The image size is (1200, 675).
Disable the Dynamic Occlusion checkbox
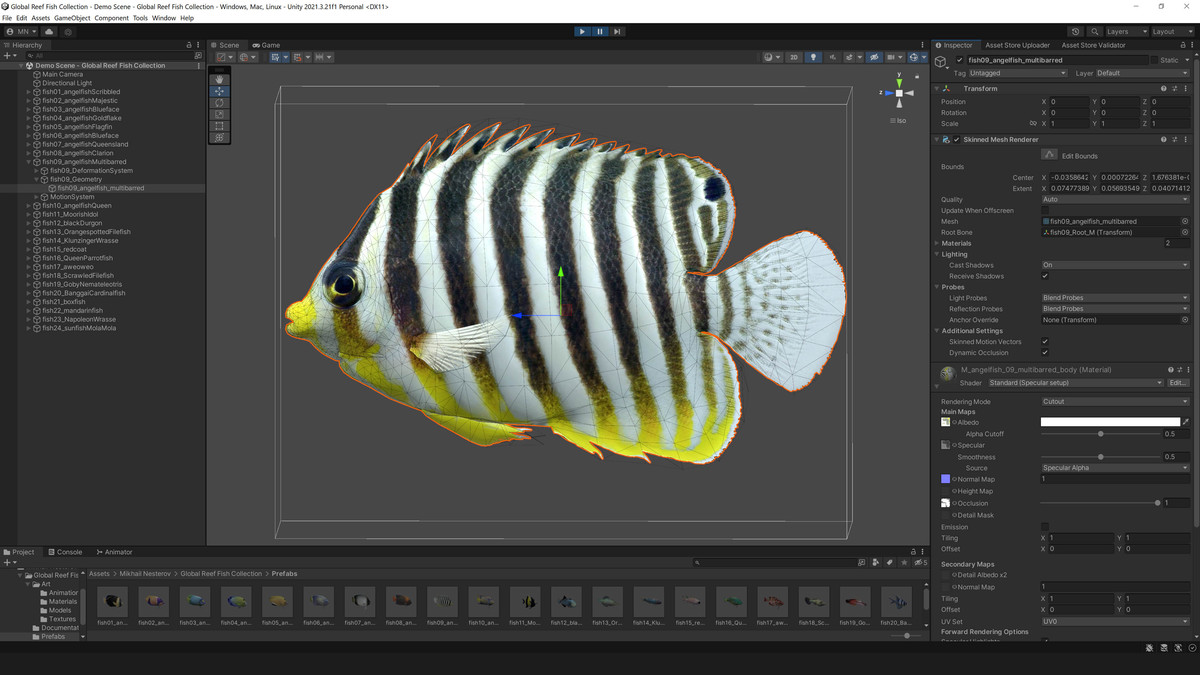pos(1045,352)
